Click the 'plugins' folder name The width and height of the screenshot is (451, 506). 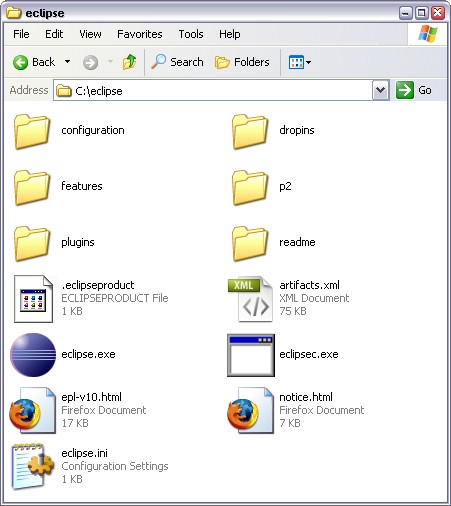pyautogui.click(x=78, y=242)
